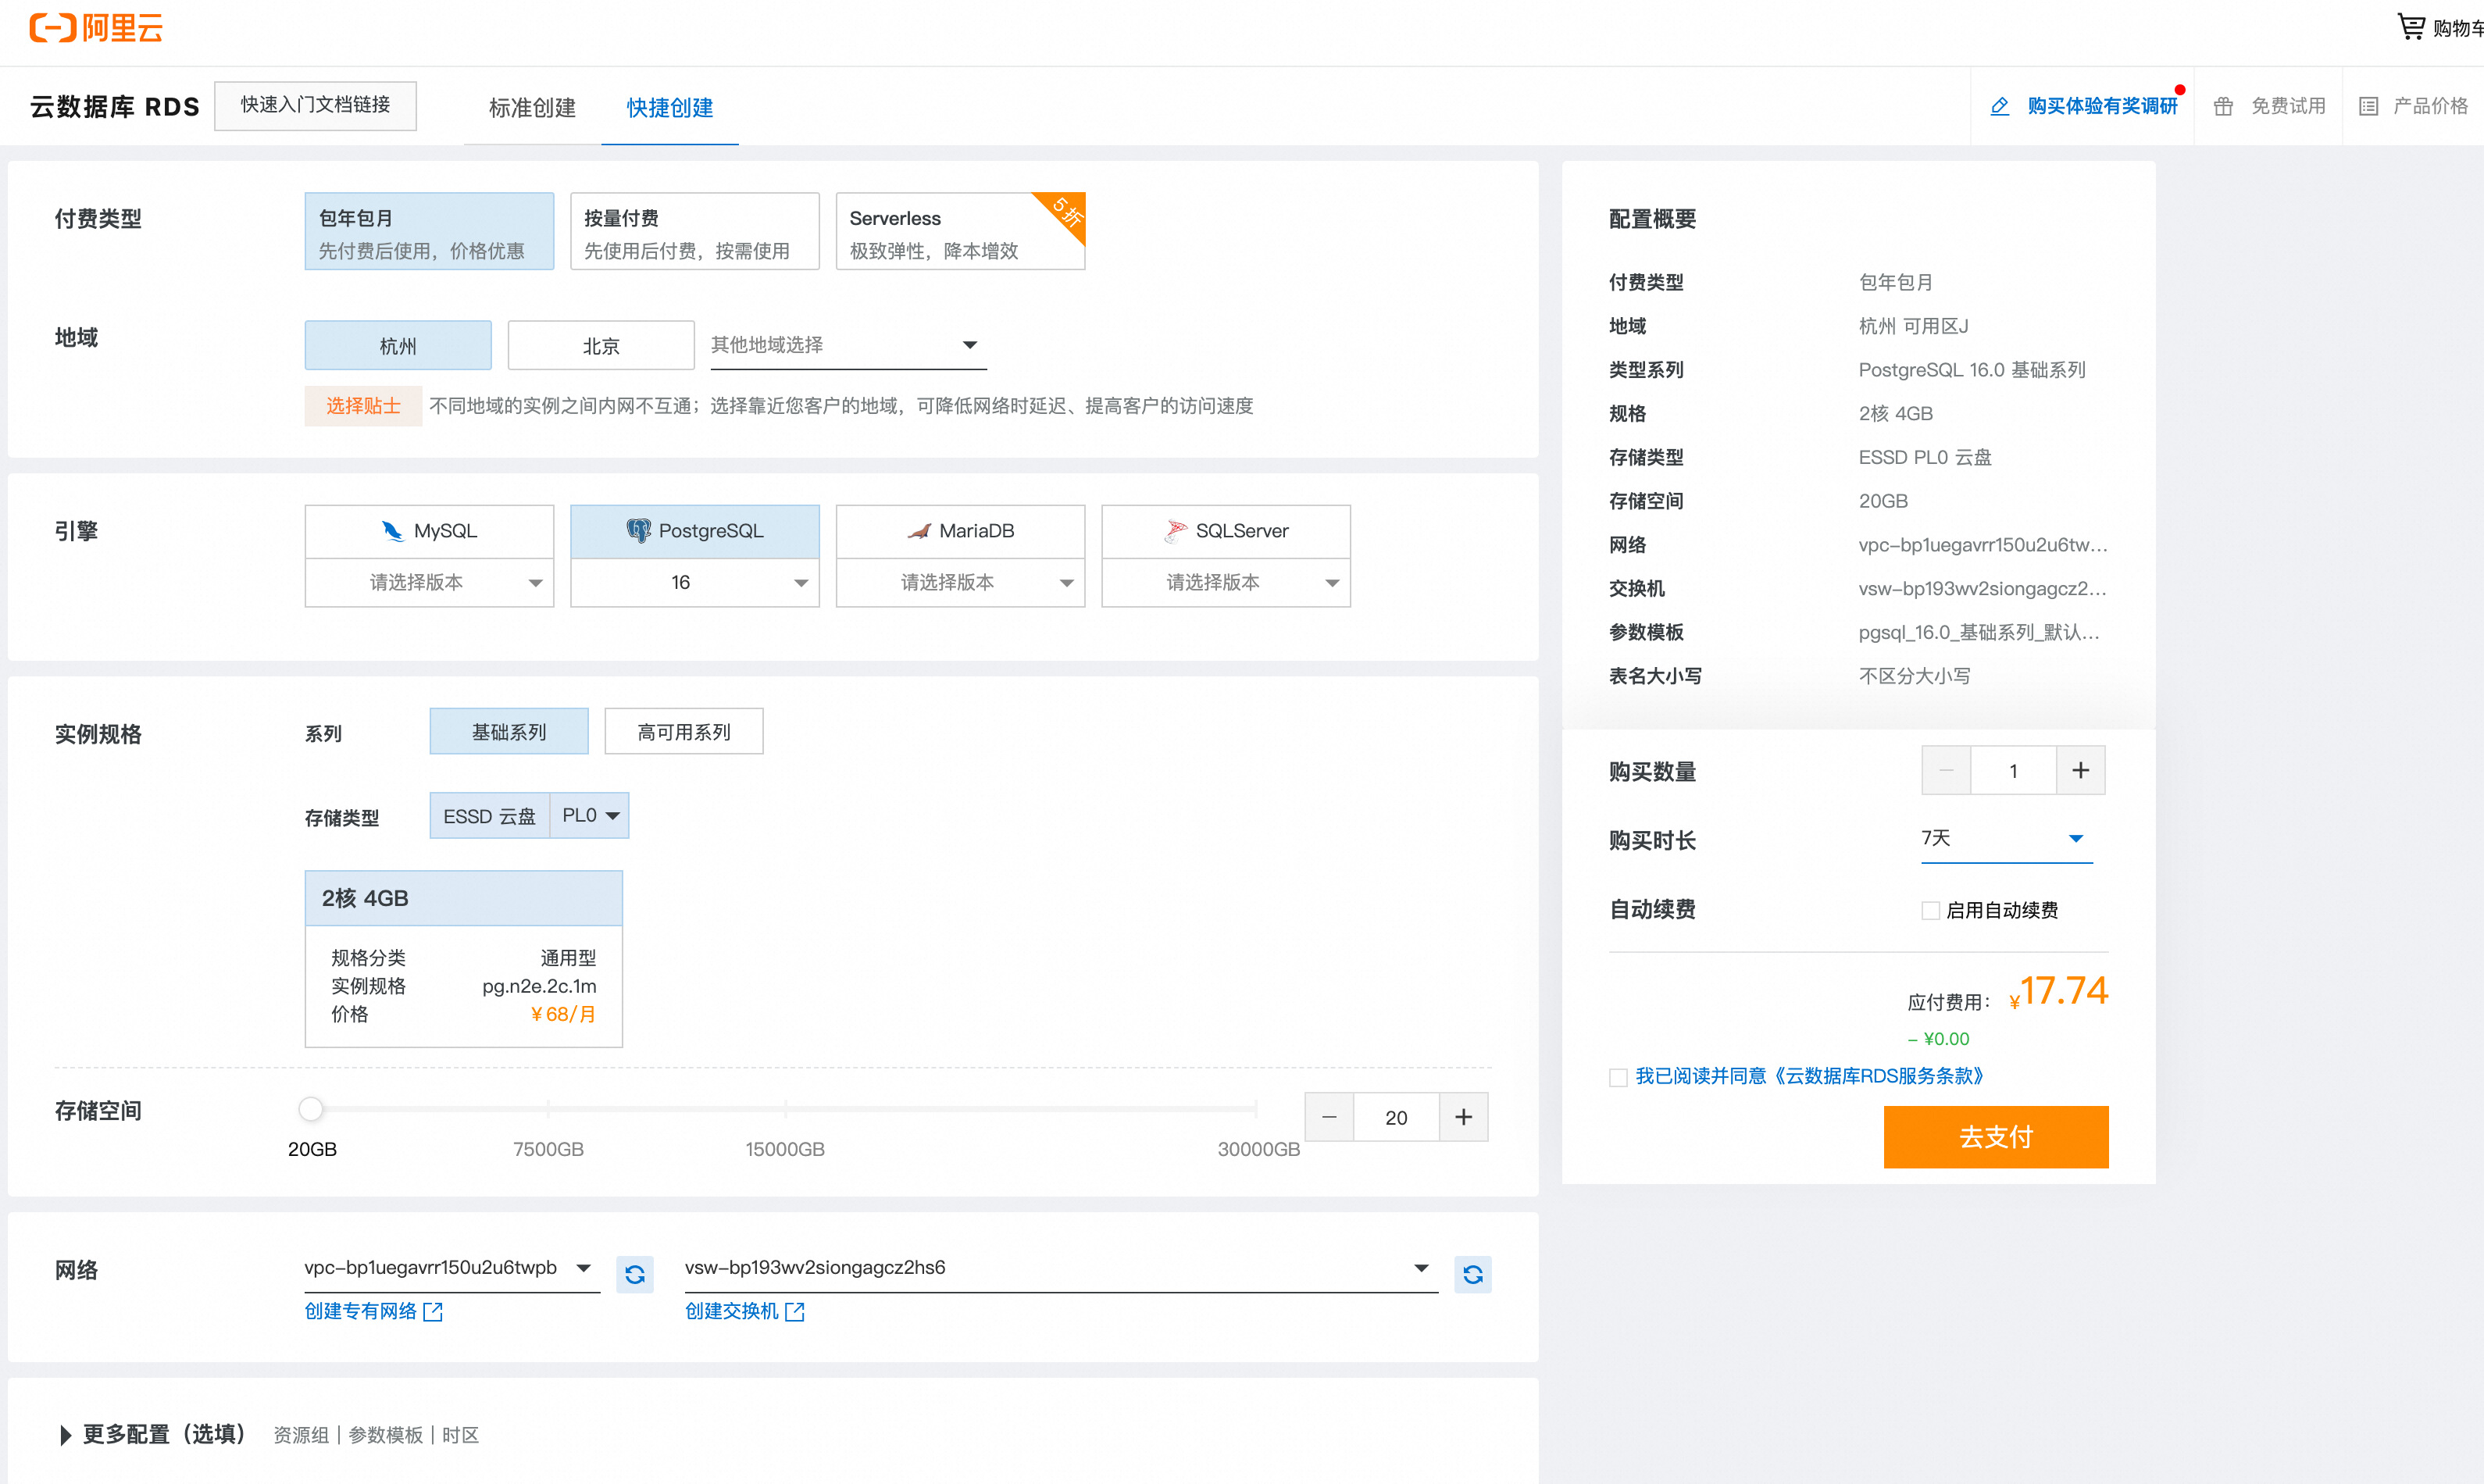Click the 7500GB mark on storage slider
Screen dimensions: 2484x1484
[548, 1108]
